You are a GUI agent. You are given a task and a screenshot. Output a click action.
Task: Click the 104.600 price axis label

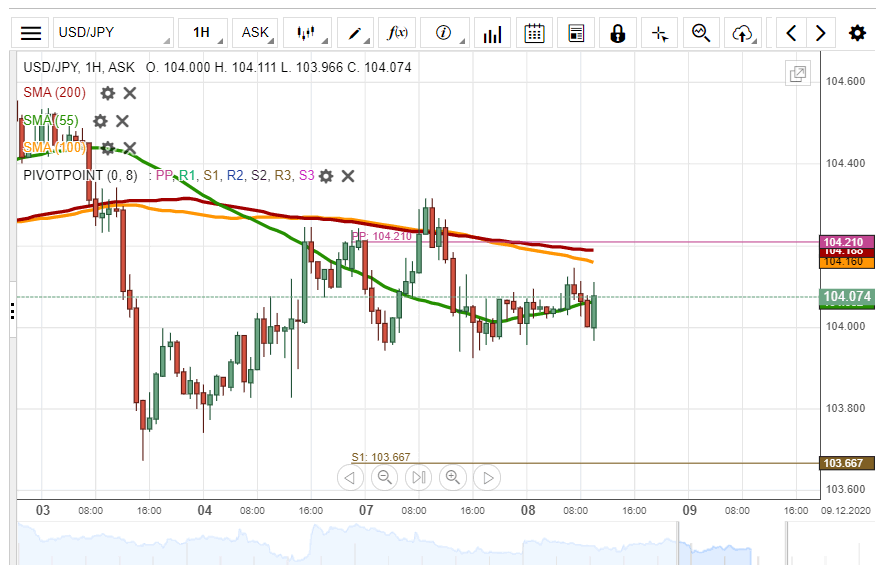[x=845, y=82]
